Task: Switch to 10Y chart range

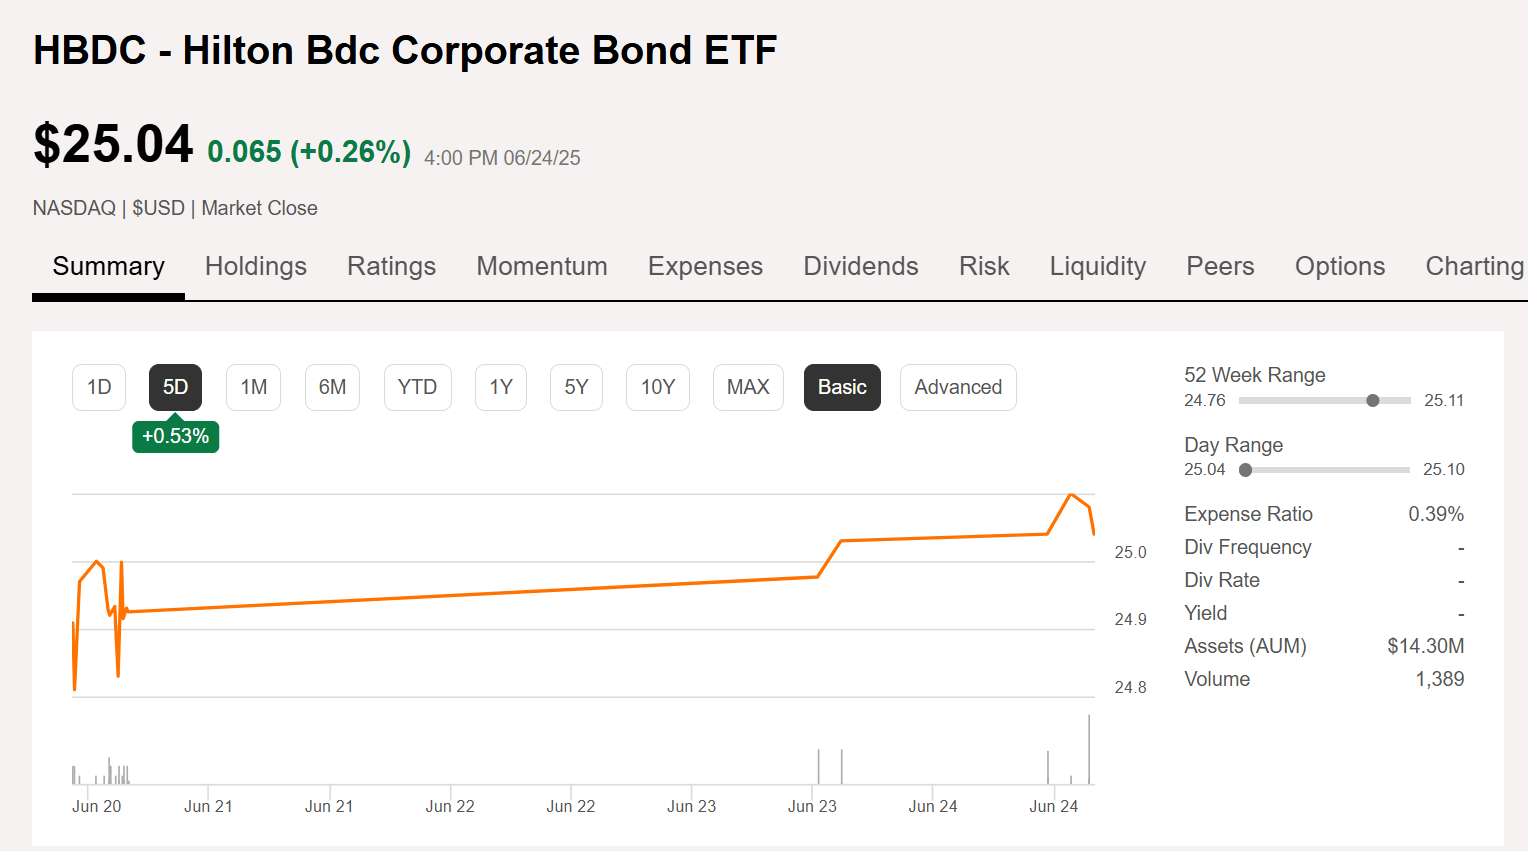Action: point(657,387)
